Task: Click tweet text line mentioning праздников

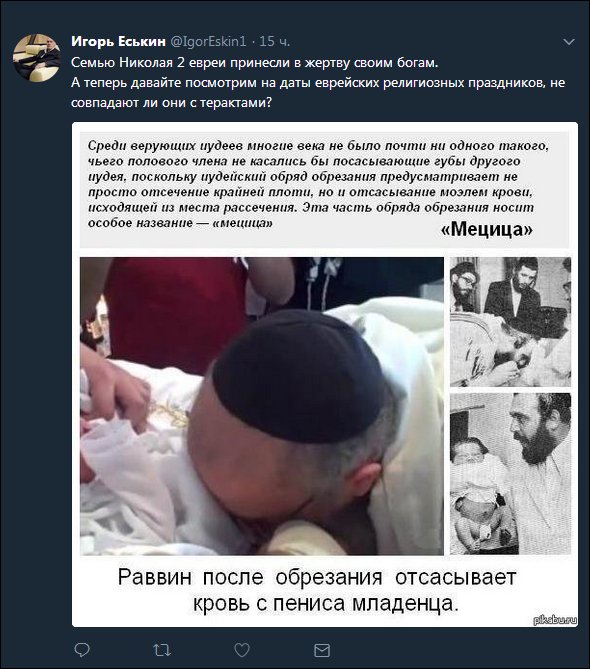Action: [318, 82]
